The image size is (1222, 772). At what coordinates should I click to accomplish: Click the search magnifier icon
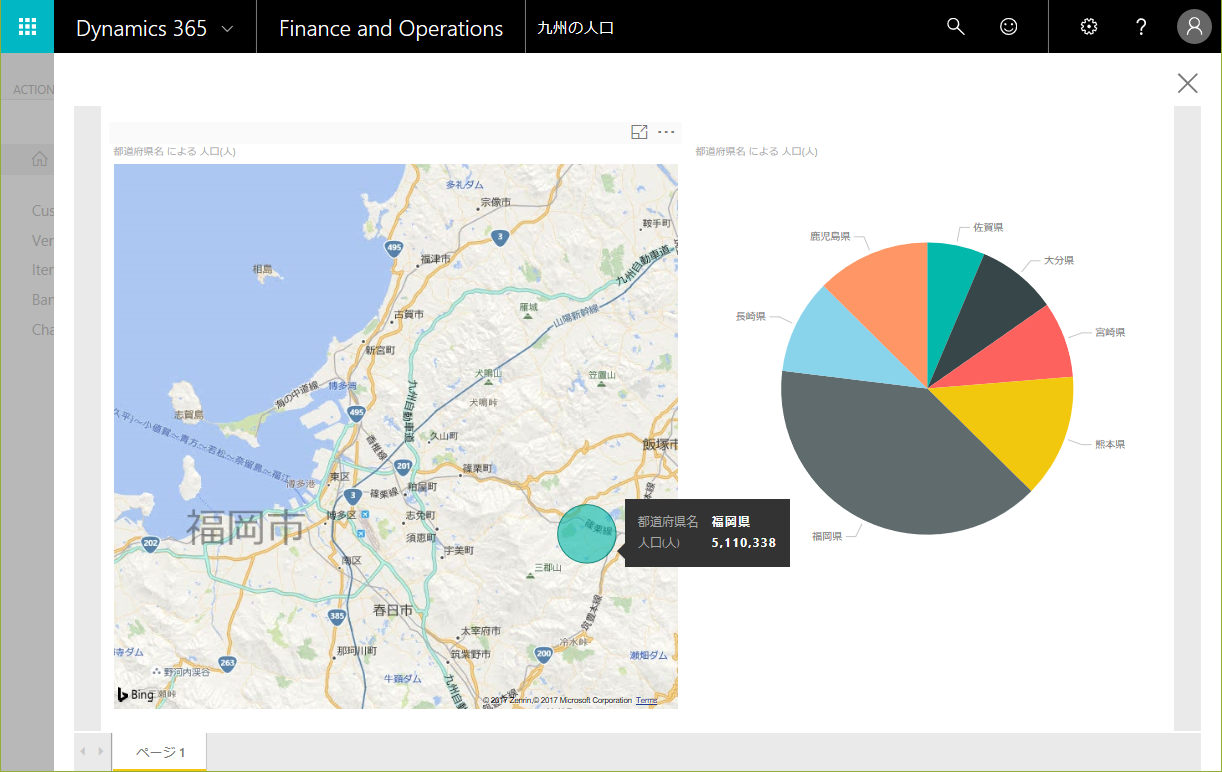coord(955,27)
